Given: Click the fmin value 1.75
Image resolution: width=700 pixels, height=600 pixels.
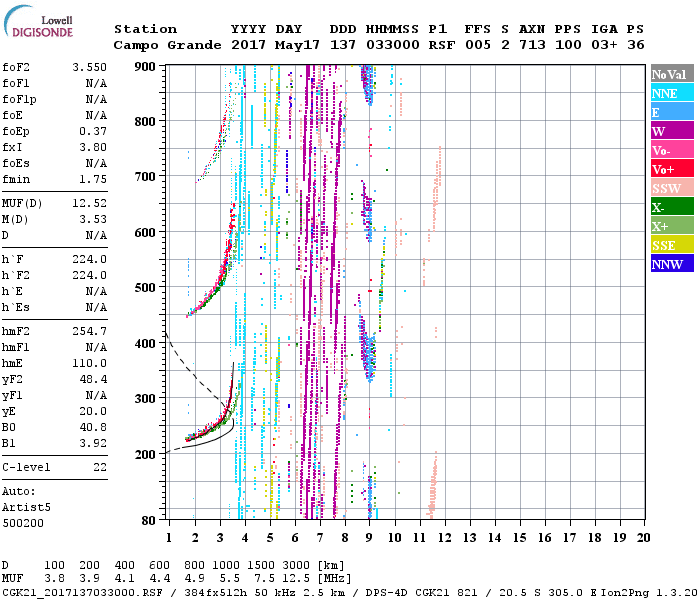Looking at the screenshot, I should [x=93, y=179].
